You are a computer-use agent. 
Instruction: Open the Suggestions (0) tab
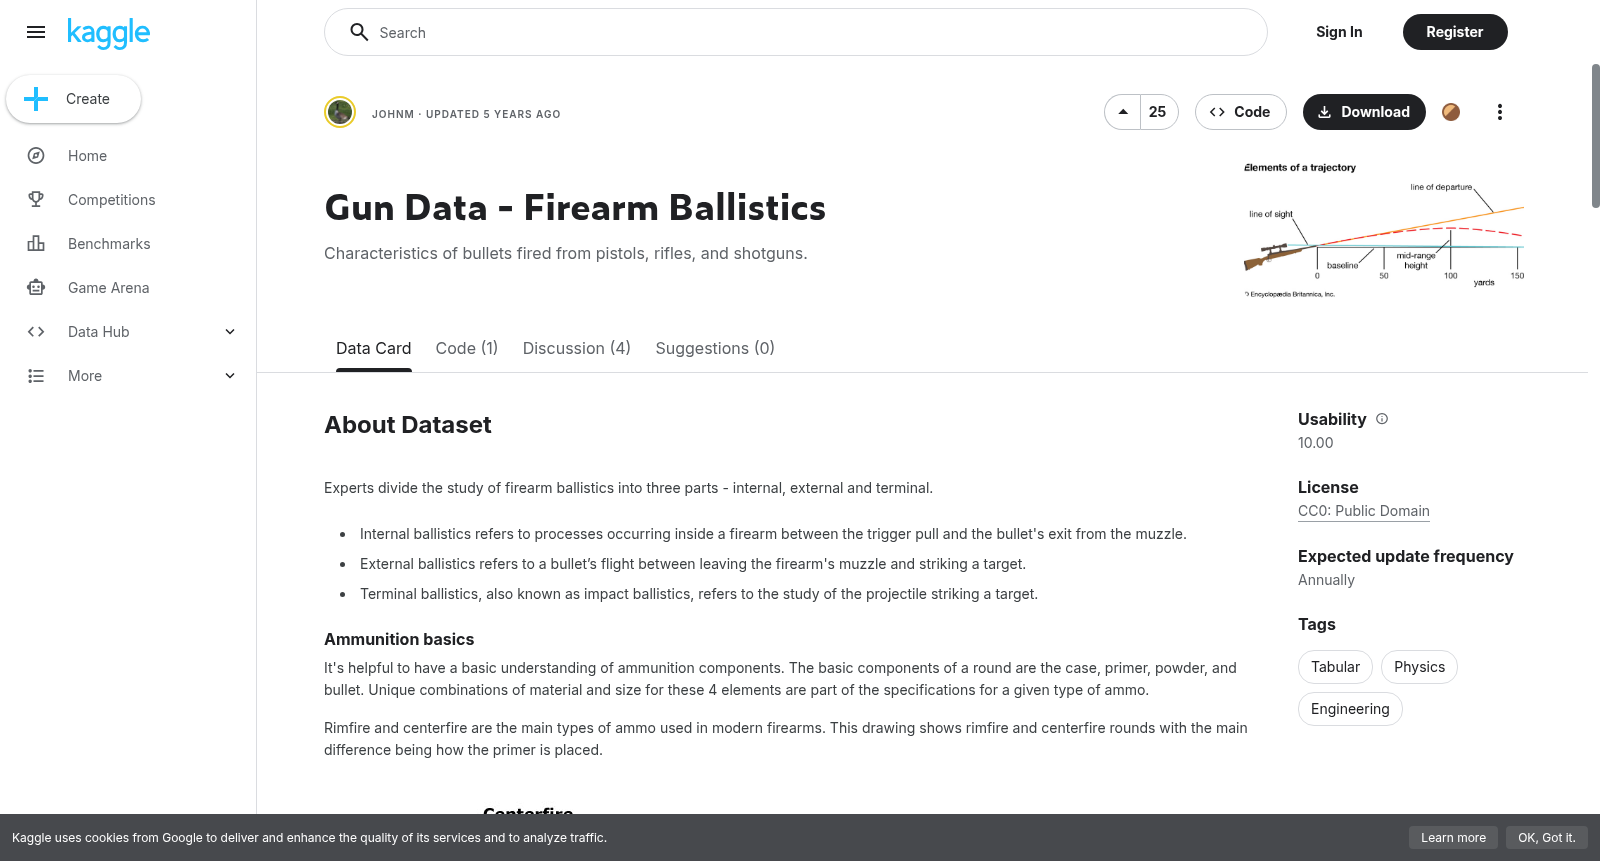tap(715, 348)
